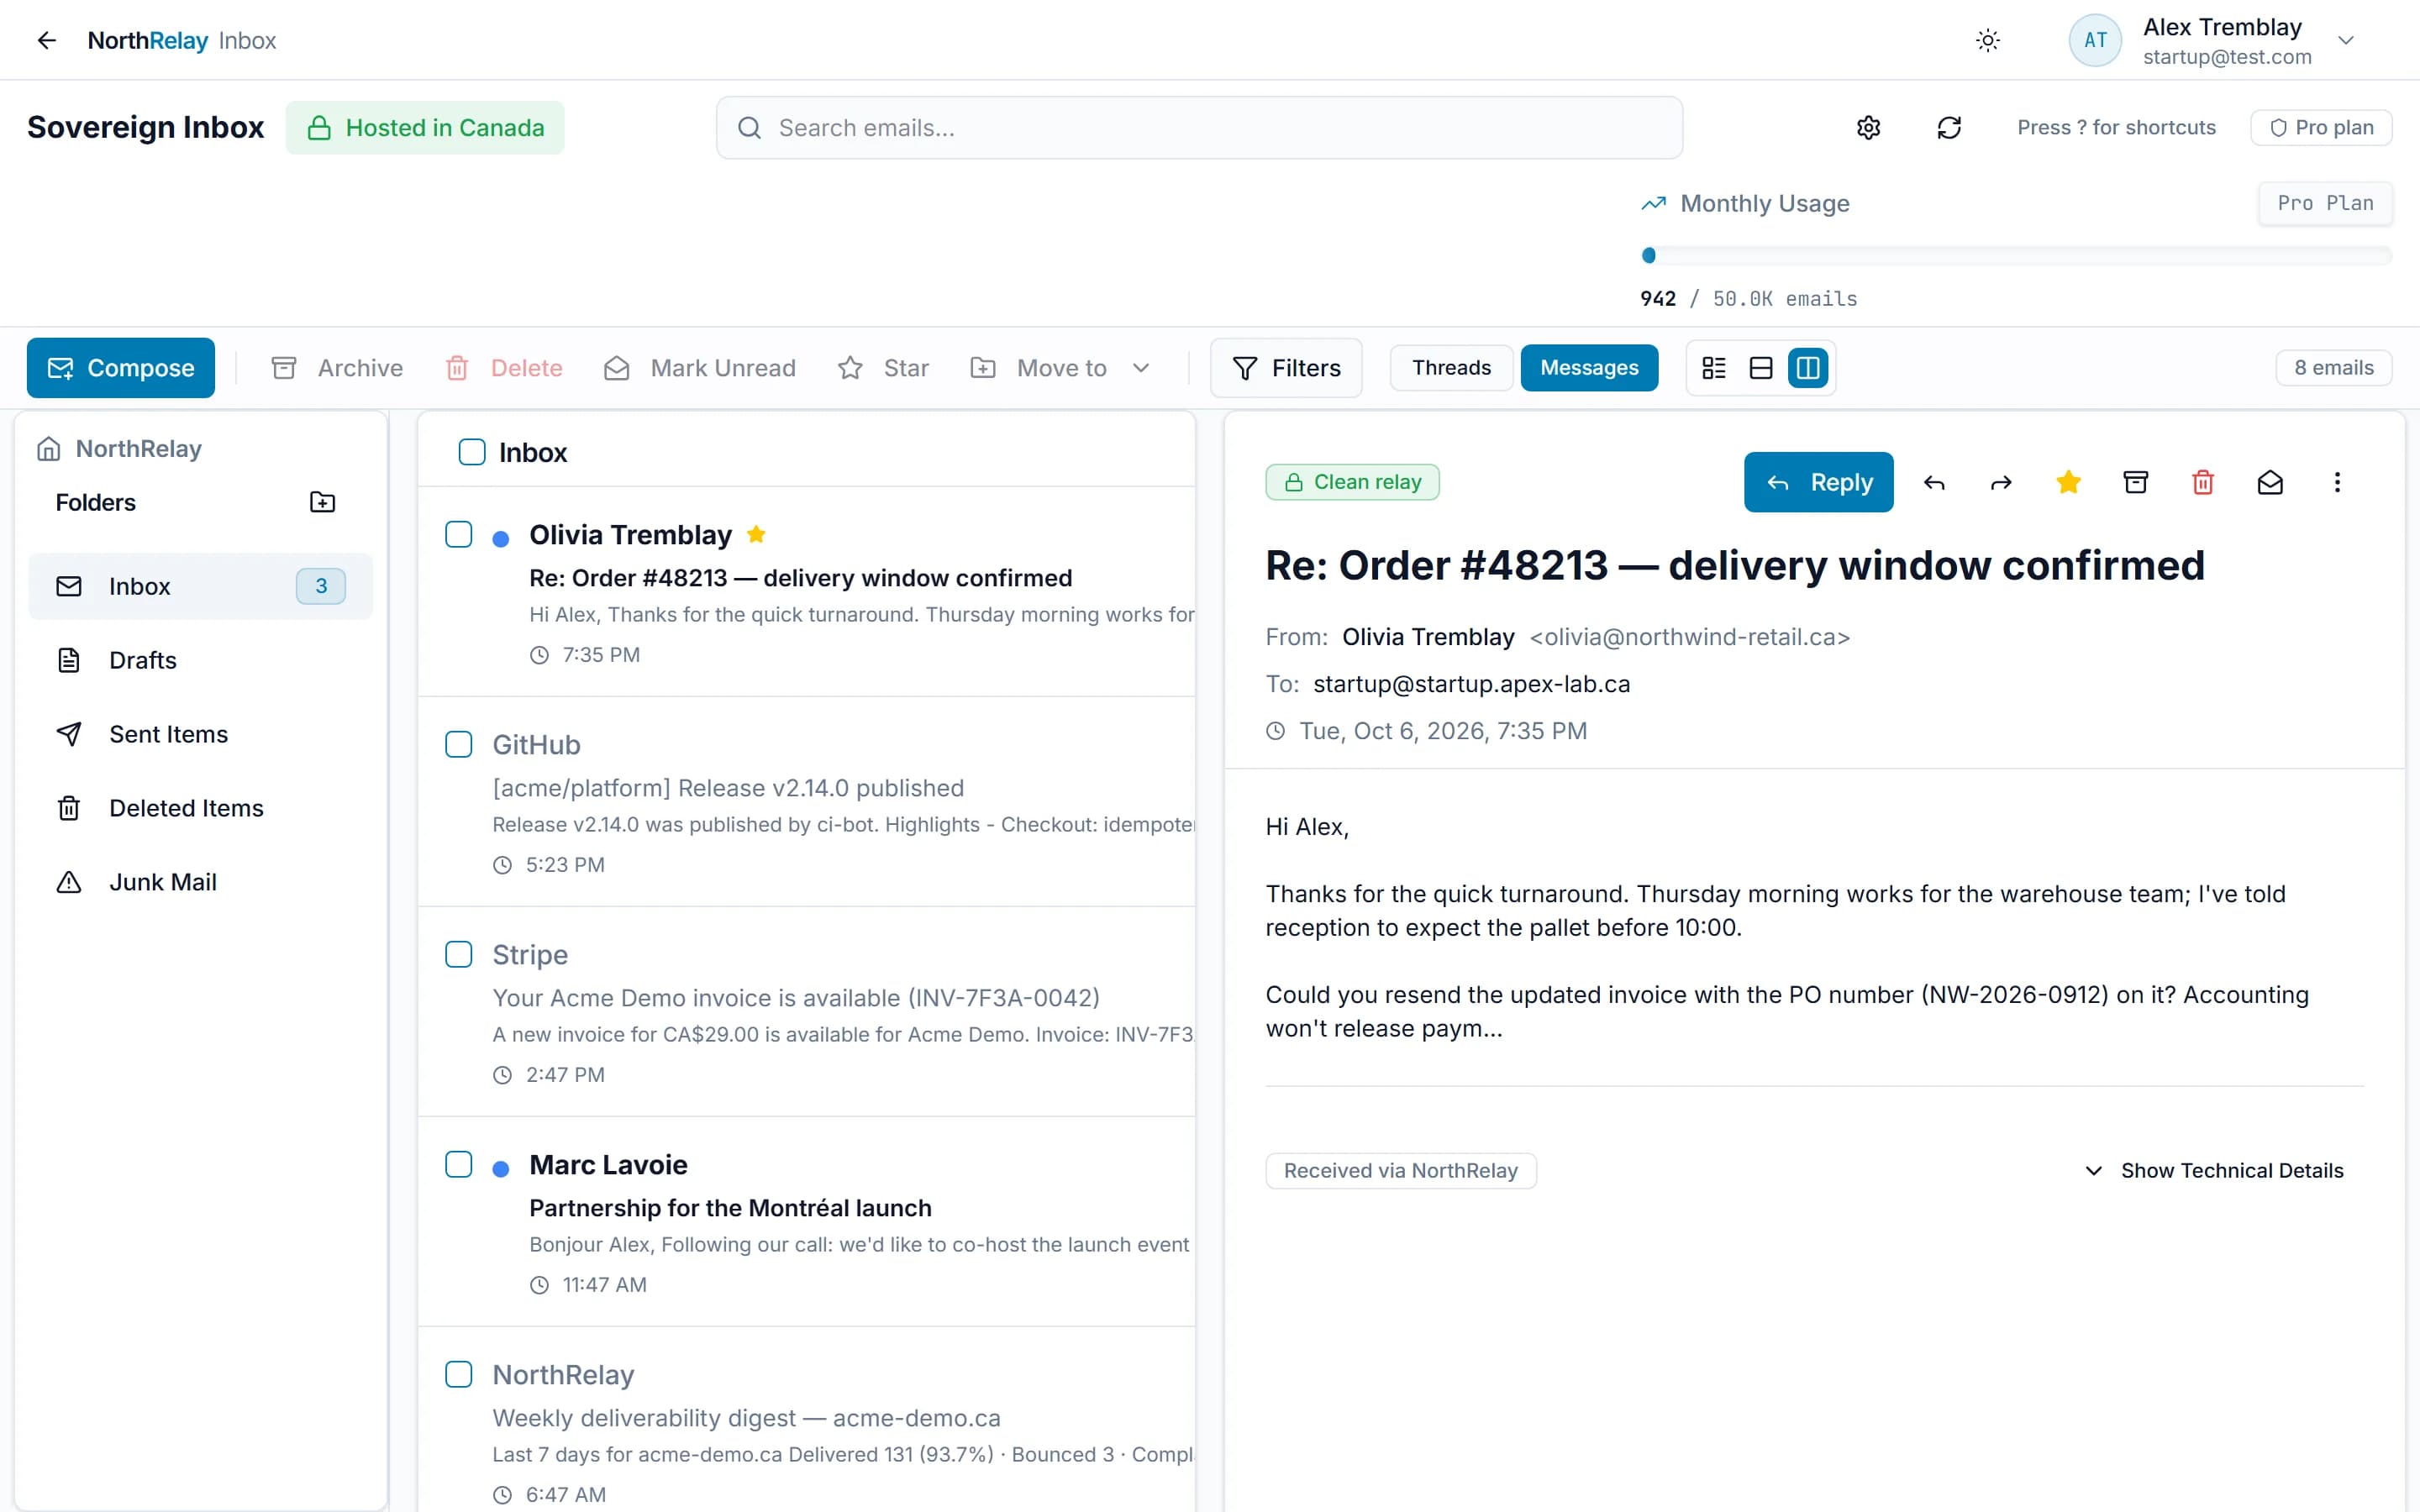Click the Compose button
2420x1512 pixels.
click(121, 368)
